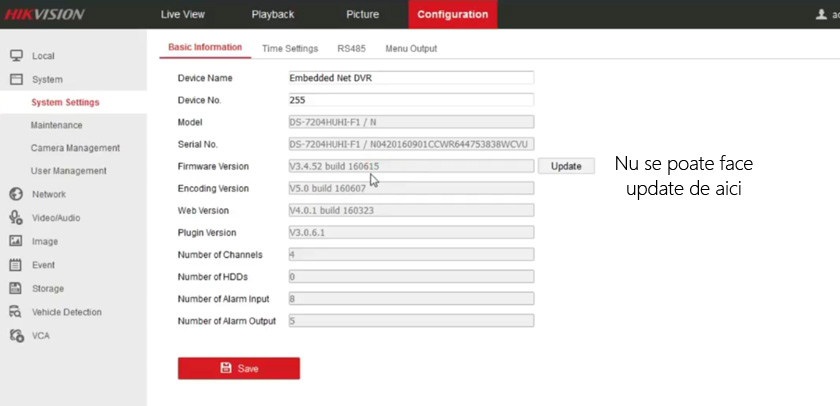Viewport: 840px width, 406px height.
Task: Select the Video/Audio icon
Action: pyautogui.click(x=16, y=217)
